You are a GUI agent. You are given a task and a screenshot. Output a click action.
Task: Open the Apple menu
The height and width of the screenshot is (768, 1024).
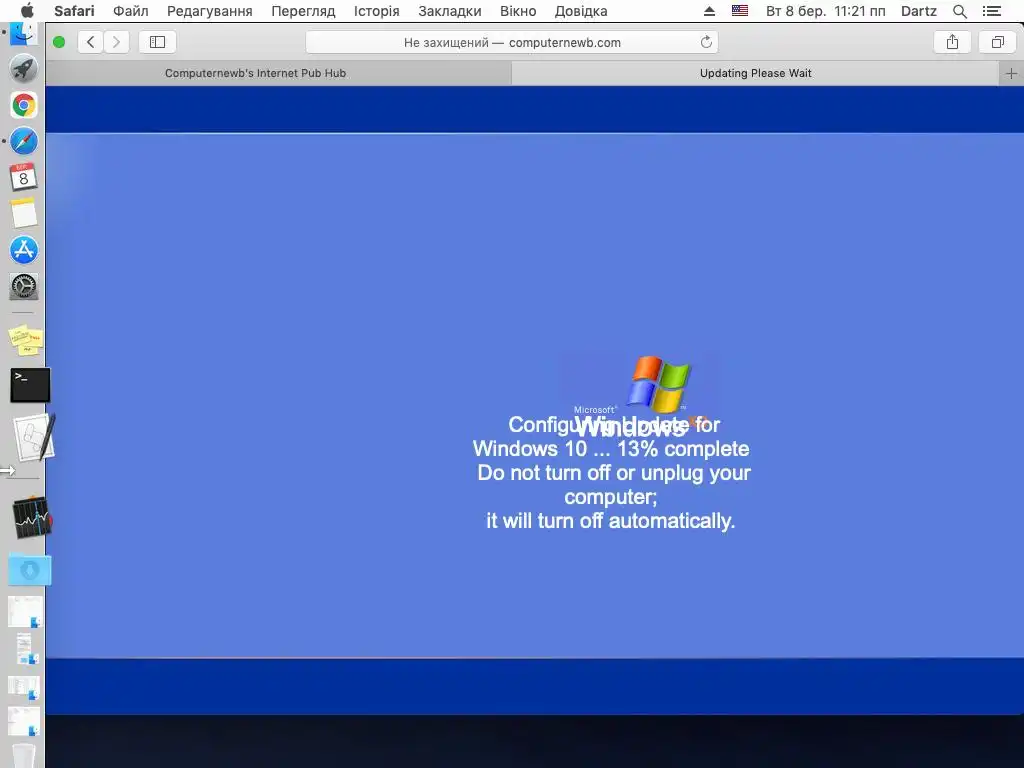[x=27, y=11]
